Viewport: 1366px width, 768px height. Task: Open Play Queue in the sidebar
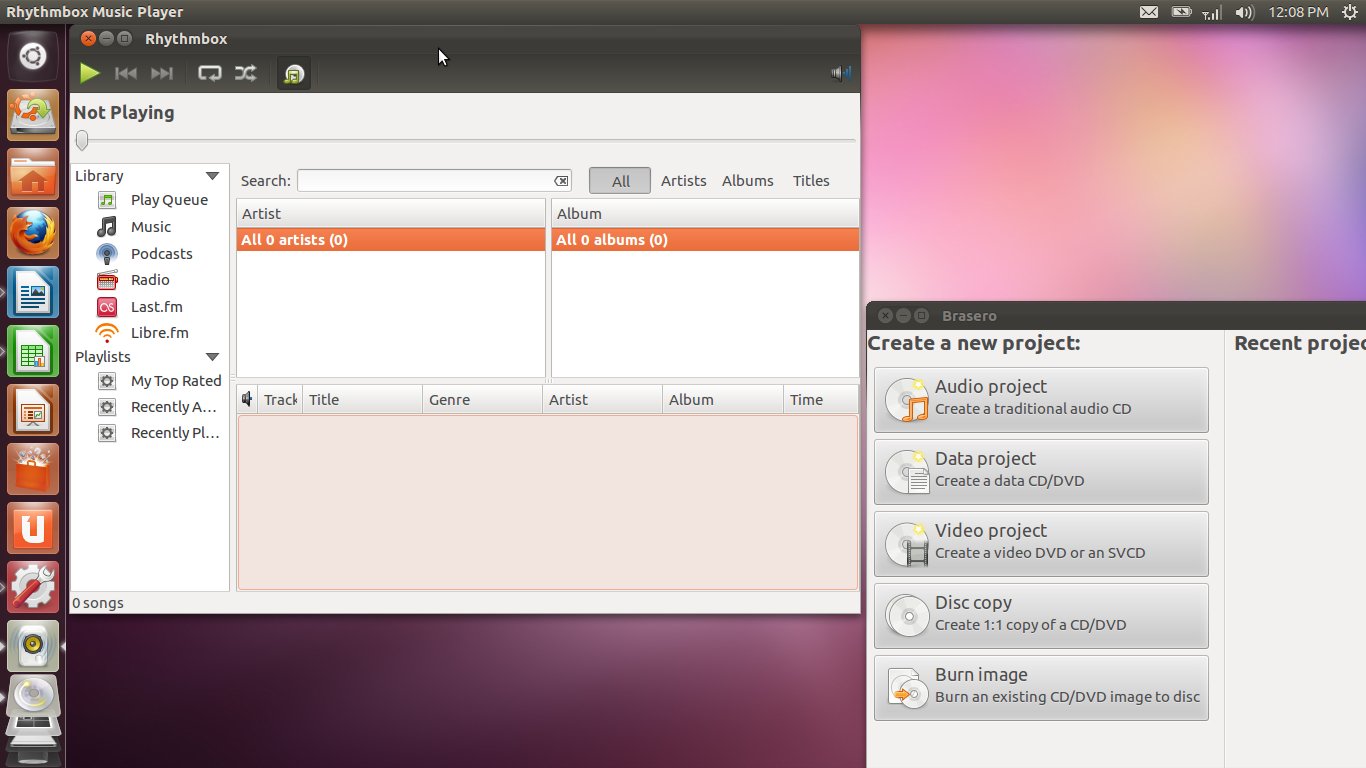169,200
